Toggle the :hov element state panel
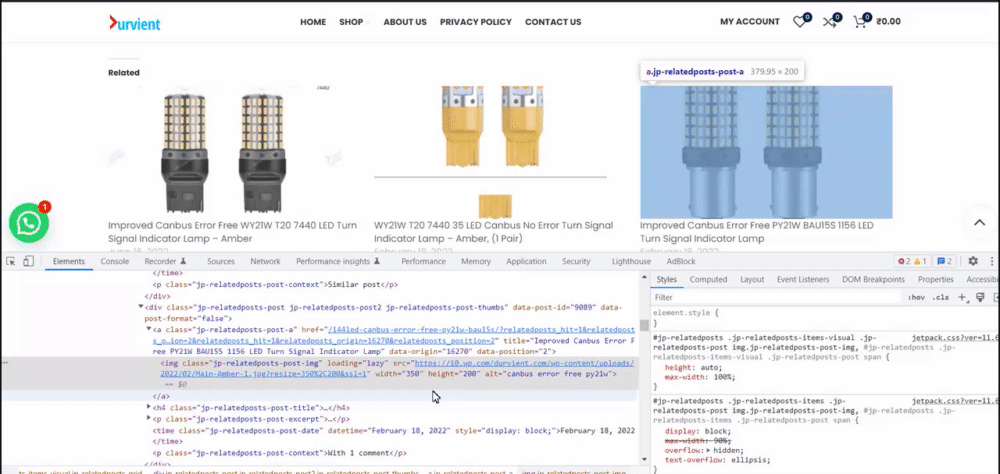Screen dimensions: 1000x474 click(916, 297)
